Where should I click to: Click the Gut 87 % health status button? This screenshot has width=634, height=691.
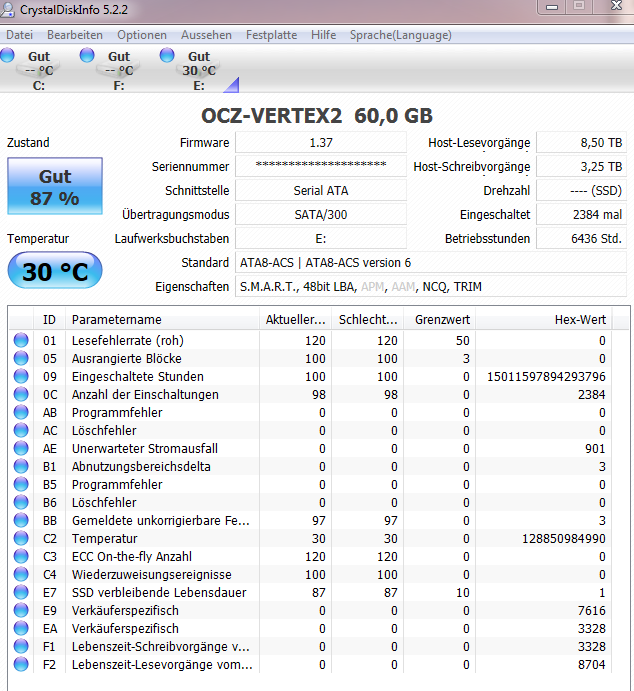coord(55,186)
